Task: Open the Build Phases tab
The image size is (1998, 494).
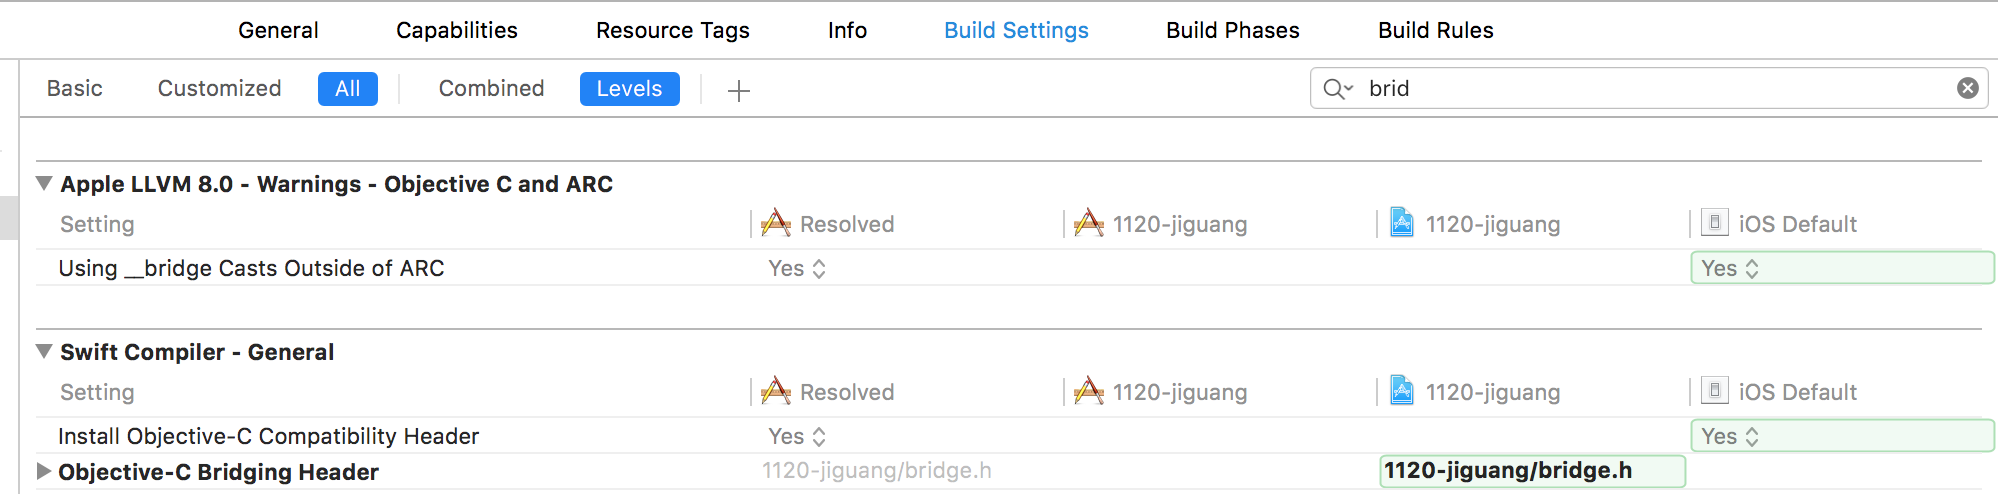Action: click(x=1232, y=30)
